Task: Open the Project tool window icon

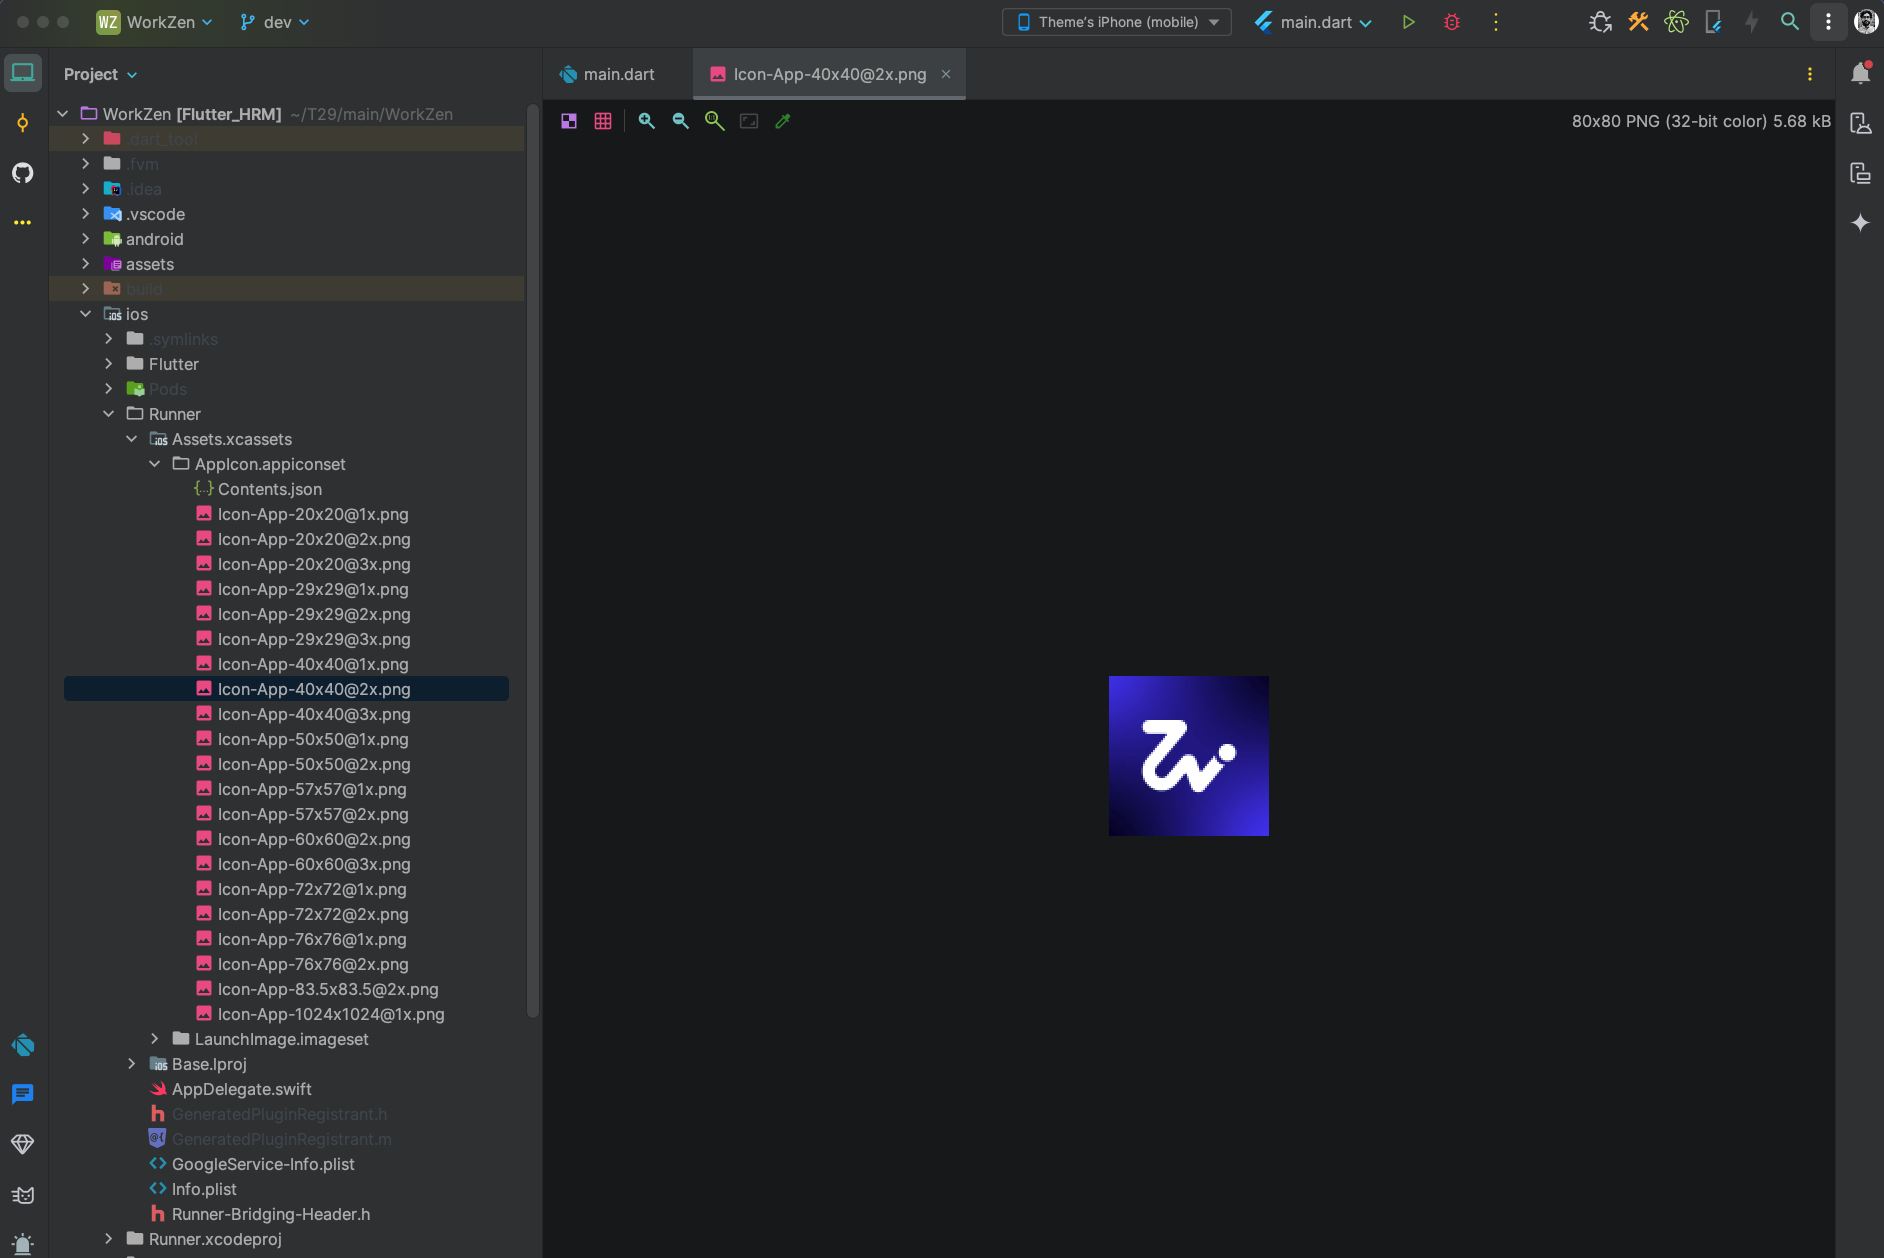Action: (23, 73)
